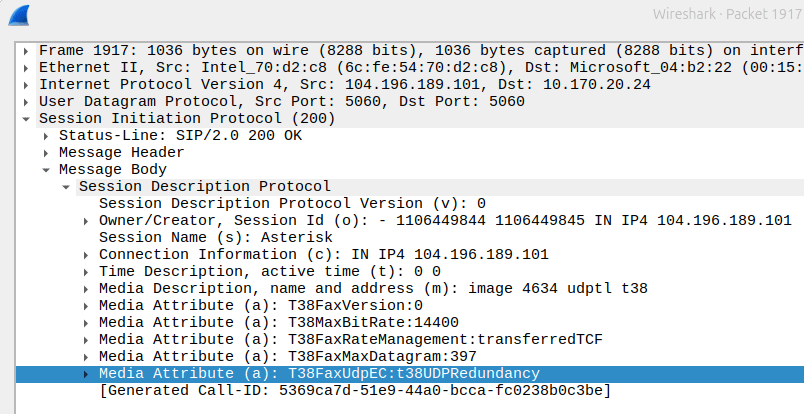Expand Internet Protocol Version 4 section
The image size is (804, 414).
26,85
